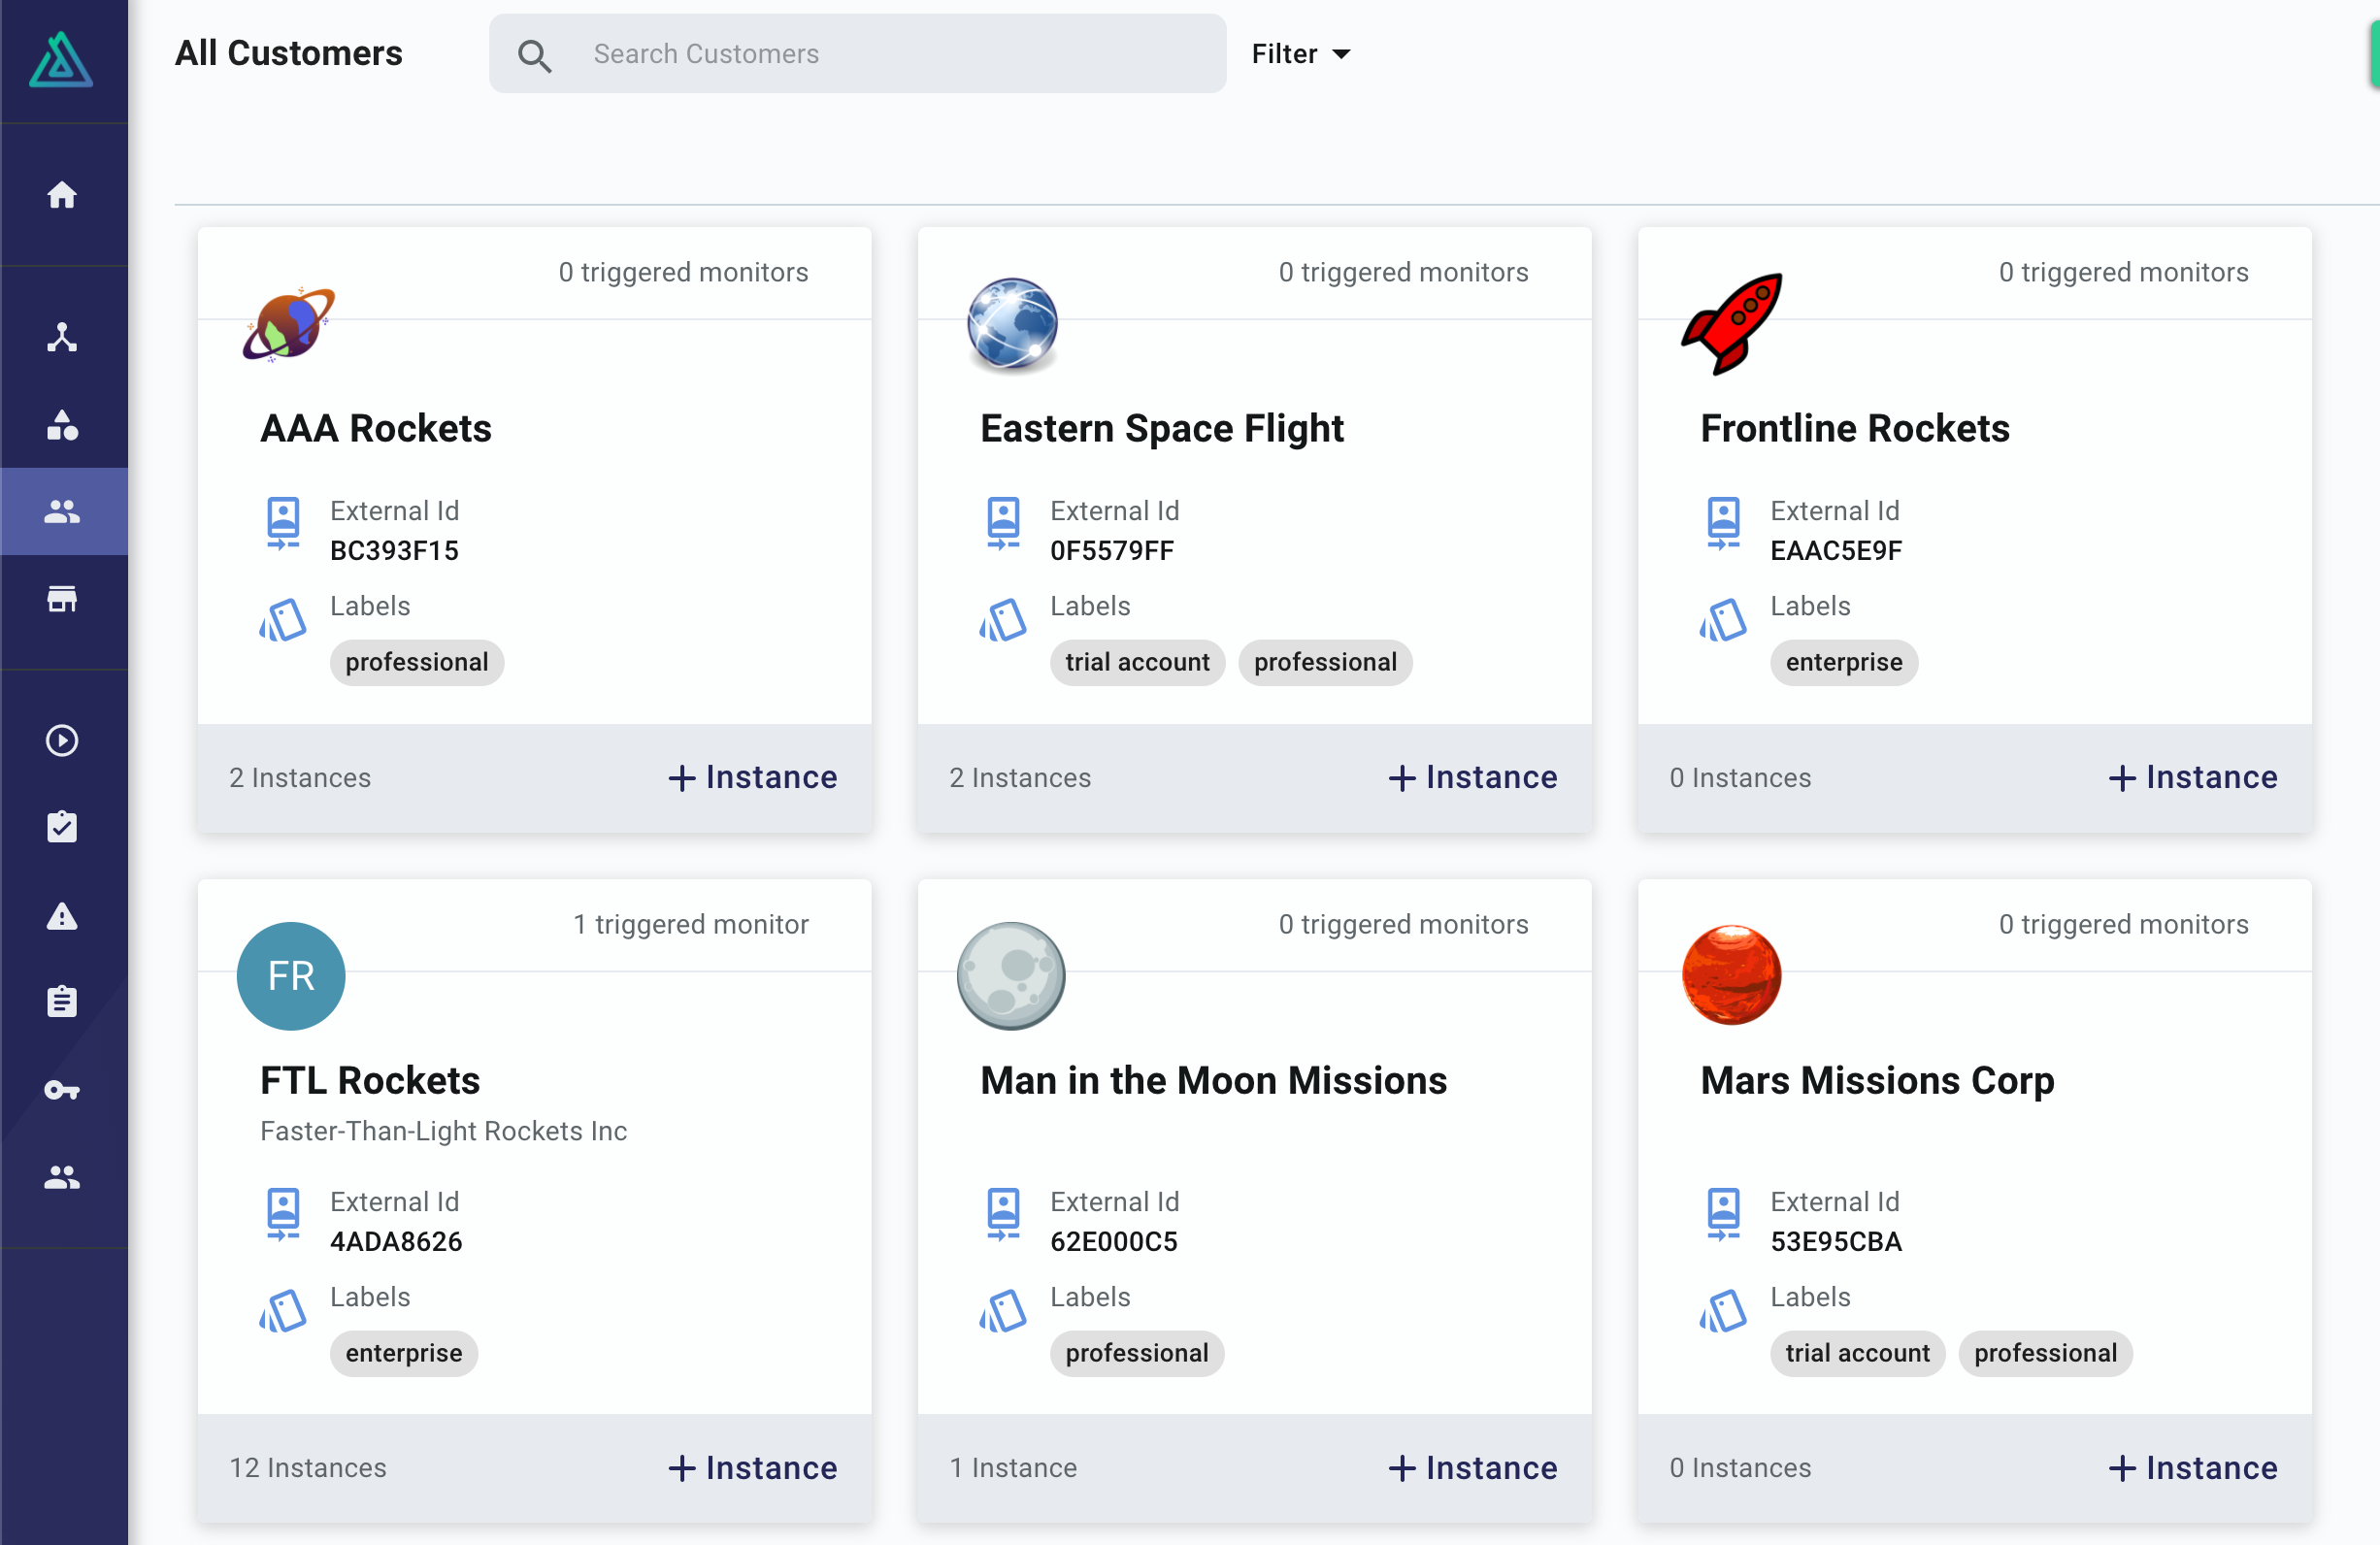Click the 1 triggered monitor link on FTL Rockets

(x=691, y=924)
